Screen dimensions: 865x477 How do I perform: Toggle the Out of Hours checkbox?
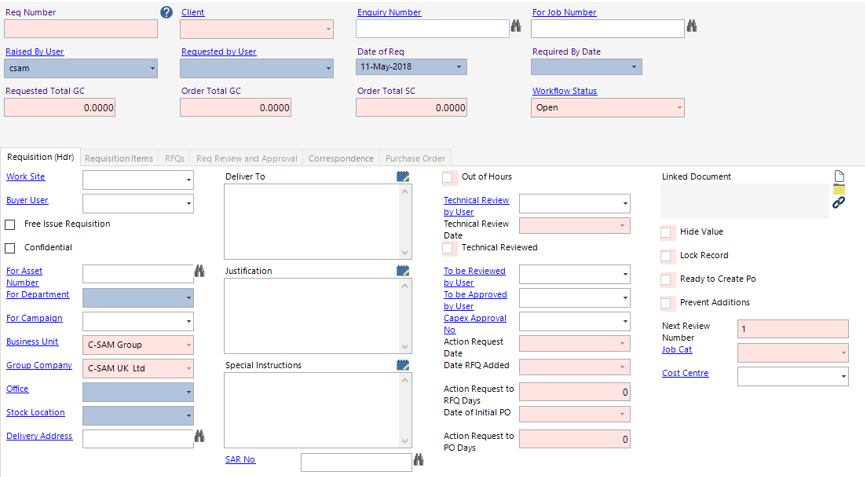[x=449, y=178]
